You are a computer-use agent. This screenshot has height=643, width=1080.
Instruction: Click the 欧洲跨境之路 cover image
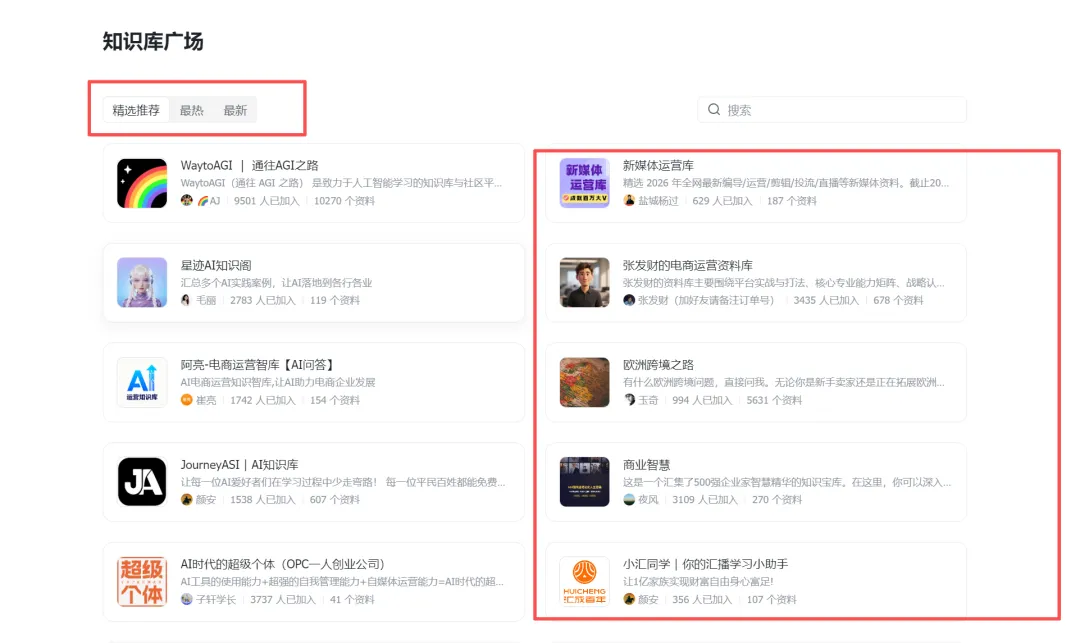[584, 382]
